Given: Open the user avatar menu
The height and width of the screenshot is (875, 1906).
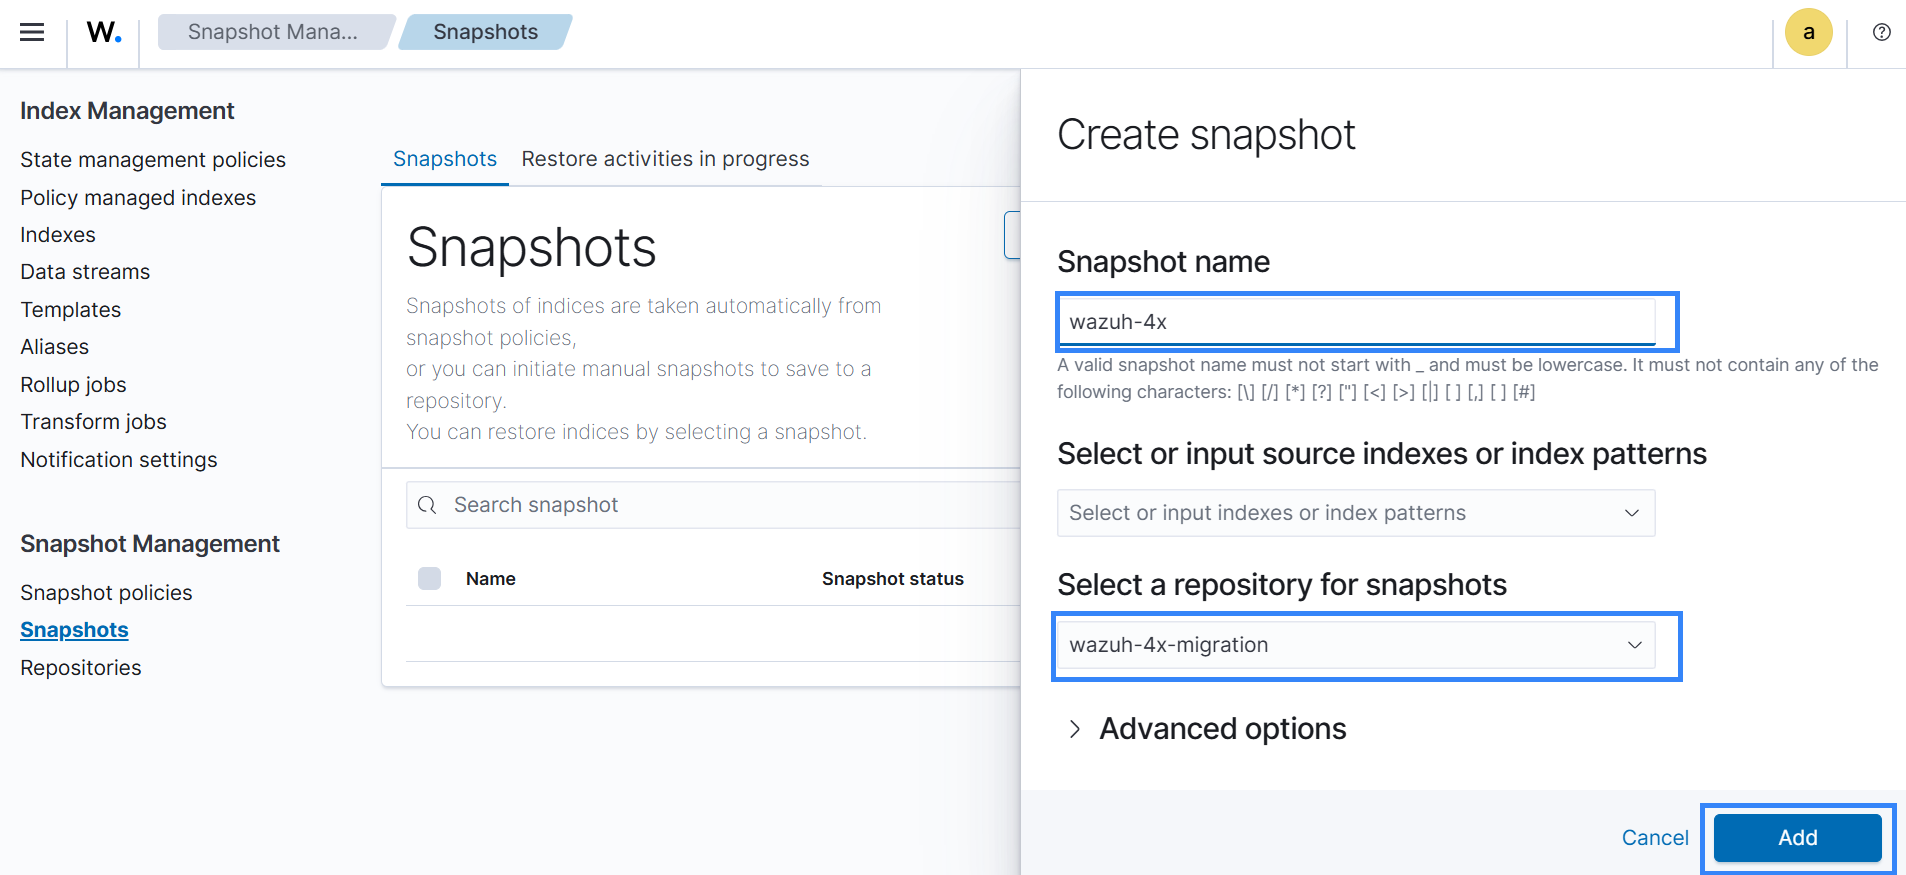Looking at the screenshot, I should pos(1808,32).
